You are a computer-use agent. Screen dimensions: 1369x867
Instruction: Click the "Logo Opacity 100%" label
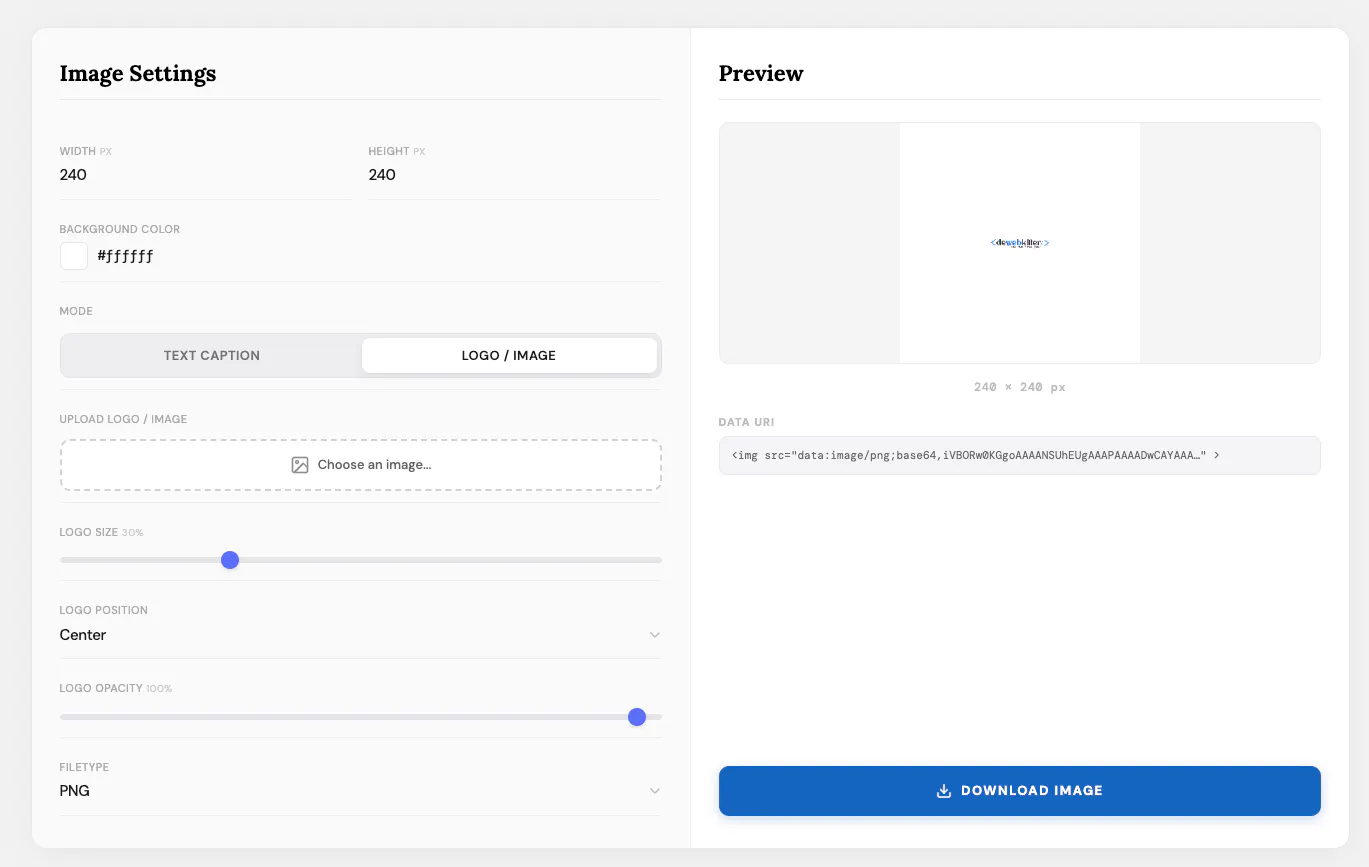click(x=116, y=688)
